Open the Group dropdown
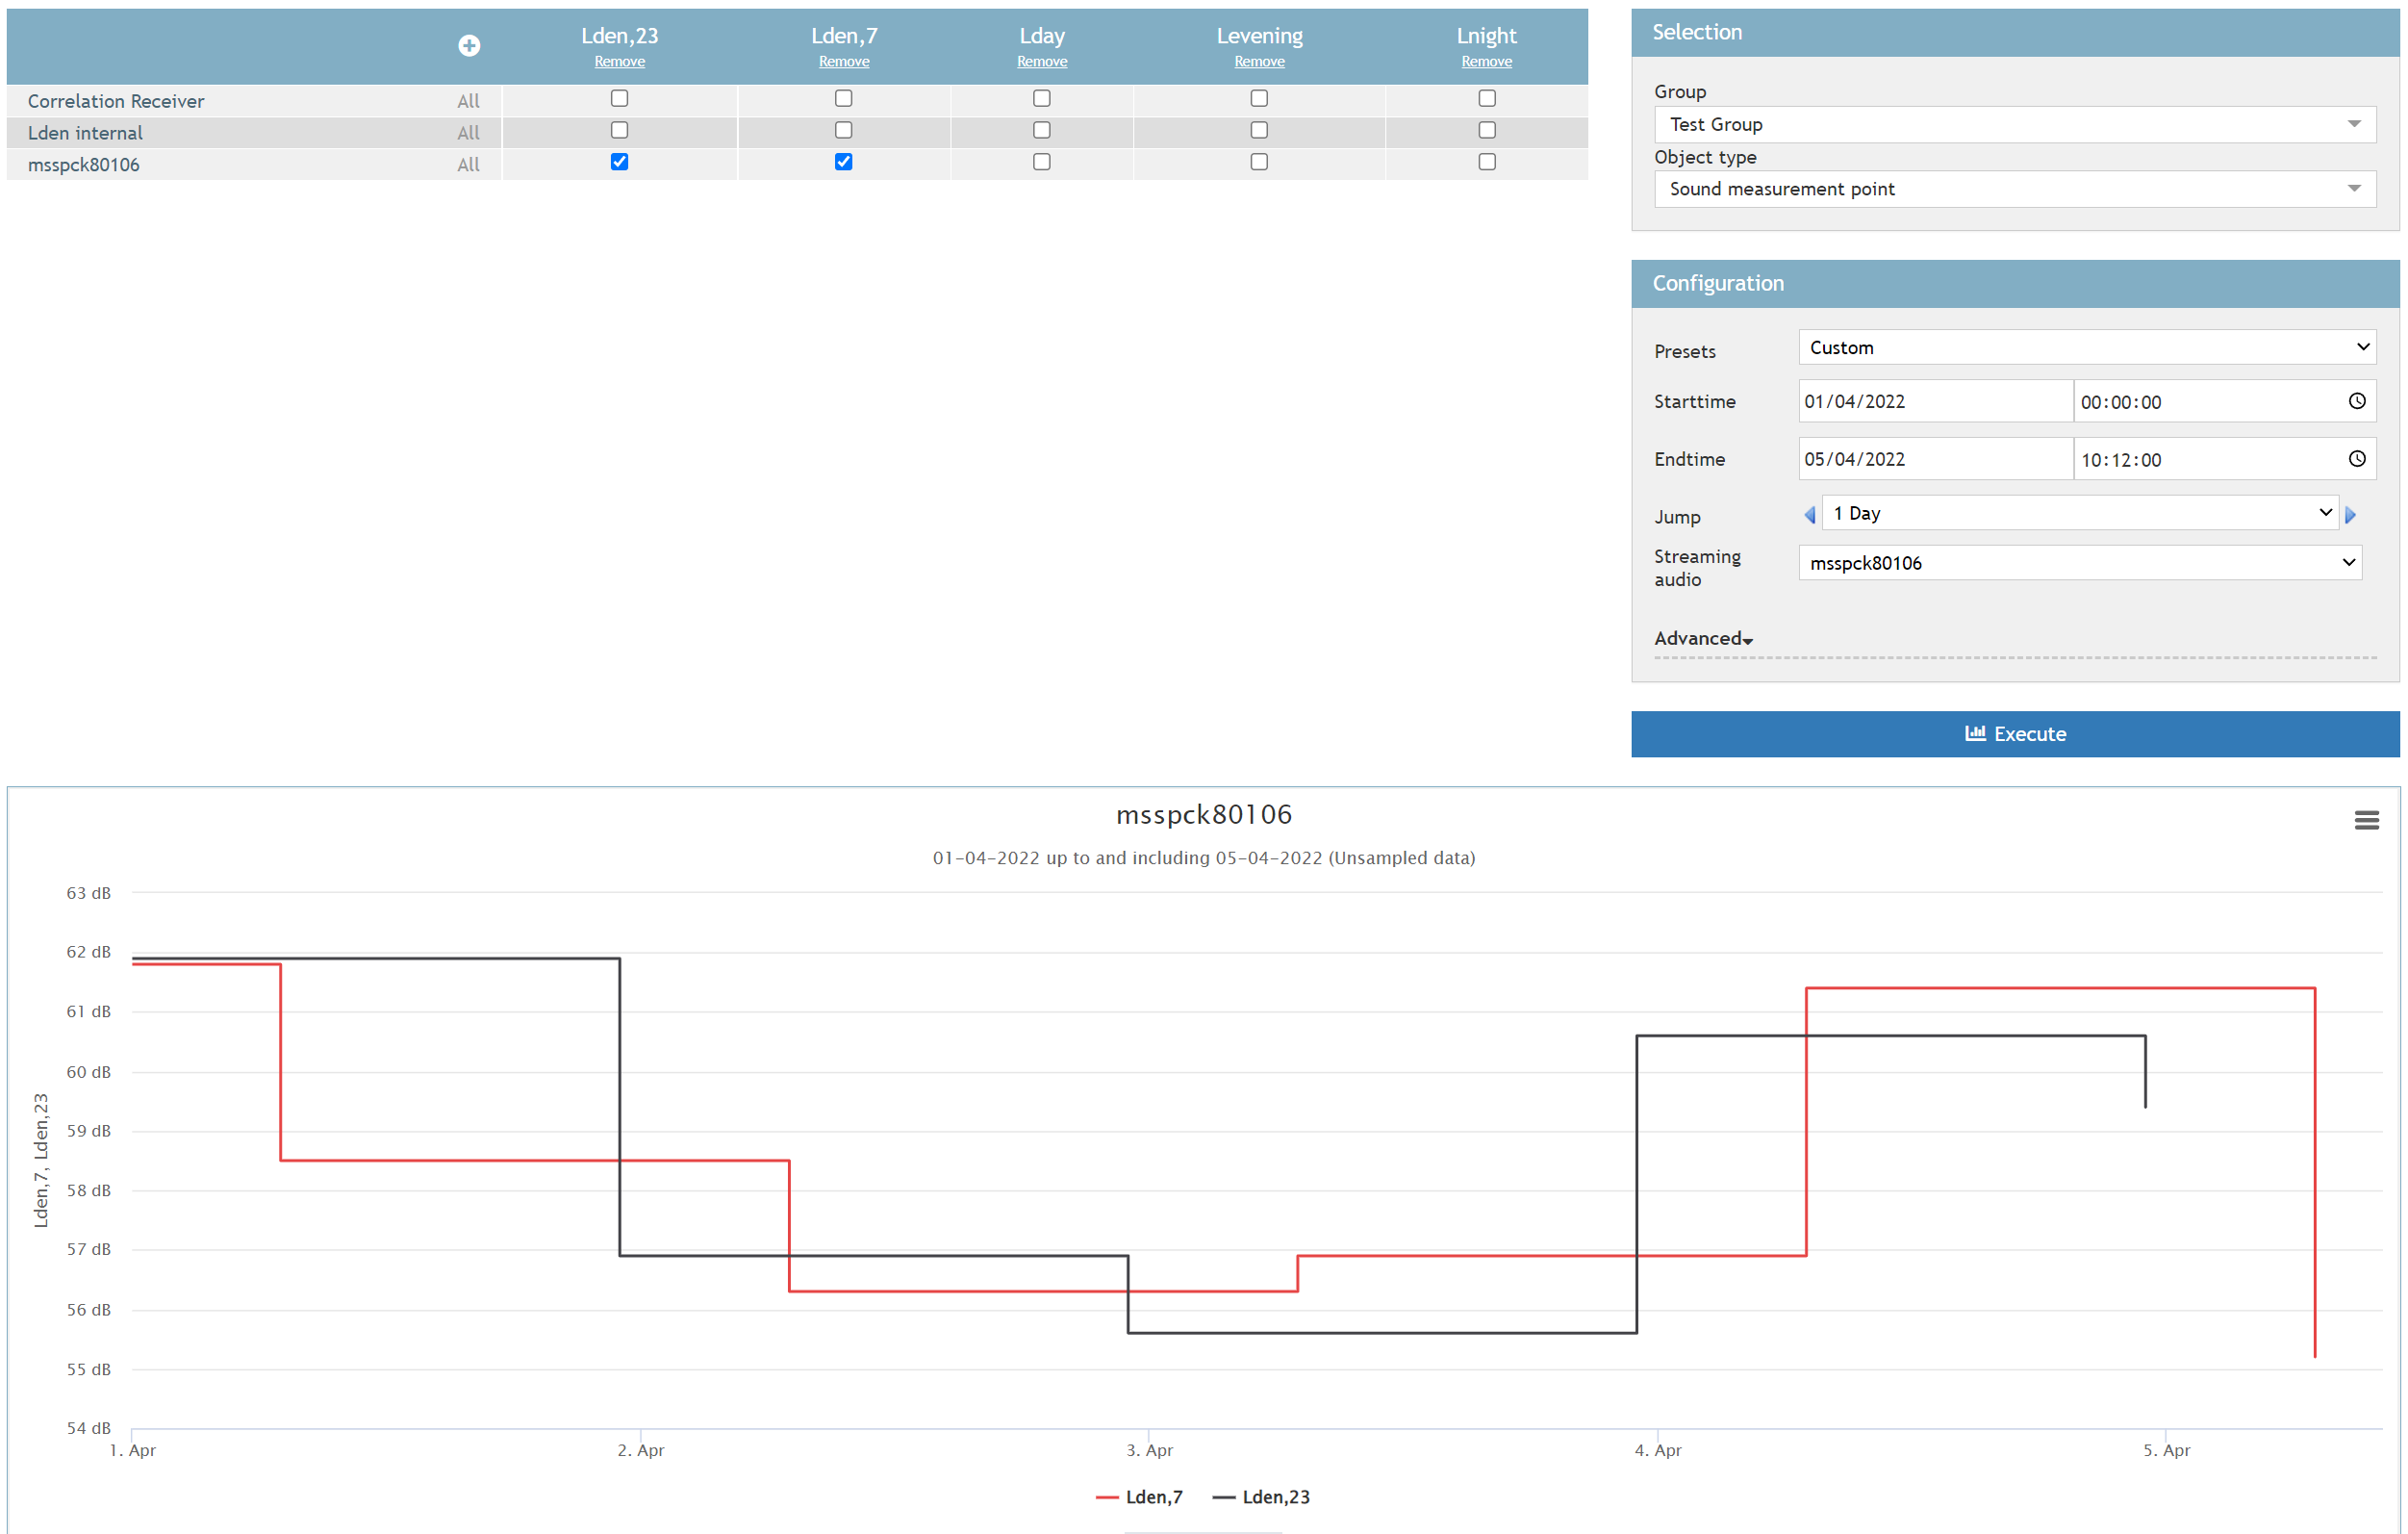The width and height of the screenshot is (2408, 1534). (x=2014, y=124)
